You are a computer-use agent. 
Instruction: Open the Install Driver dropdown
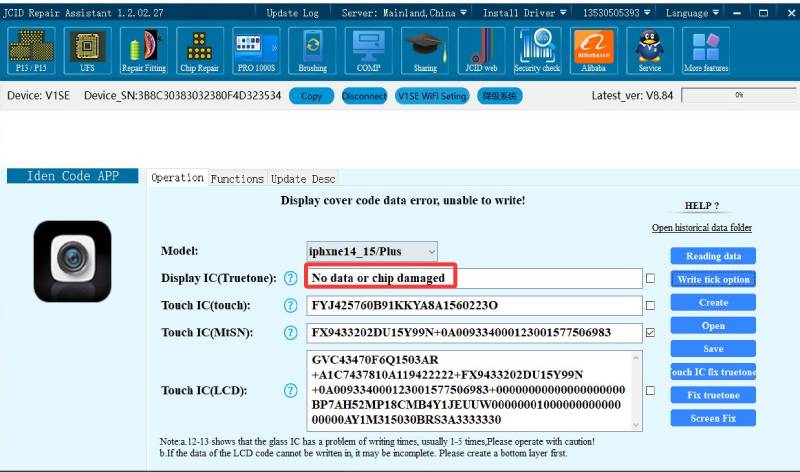pyautogui.click(x=524, y=13)
